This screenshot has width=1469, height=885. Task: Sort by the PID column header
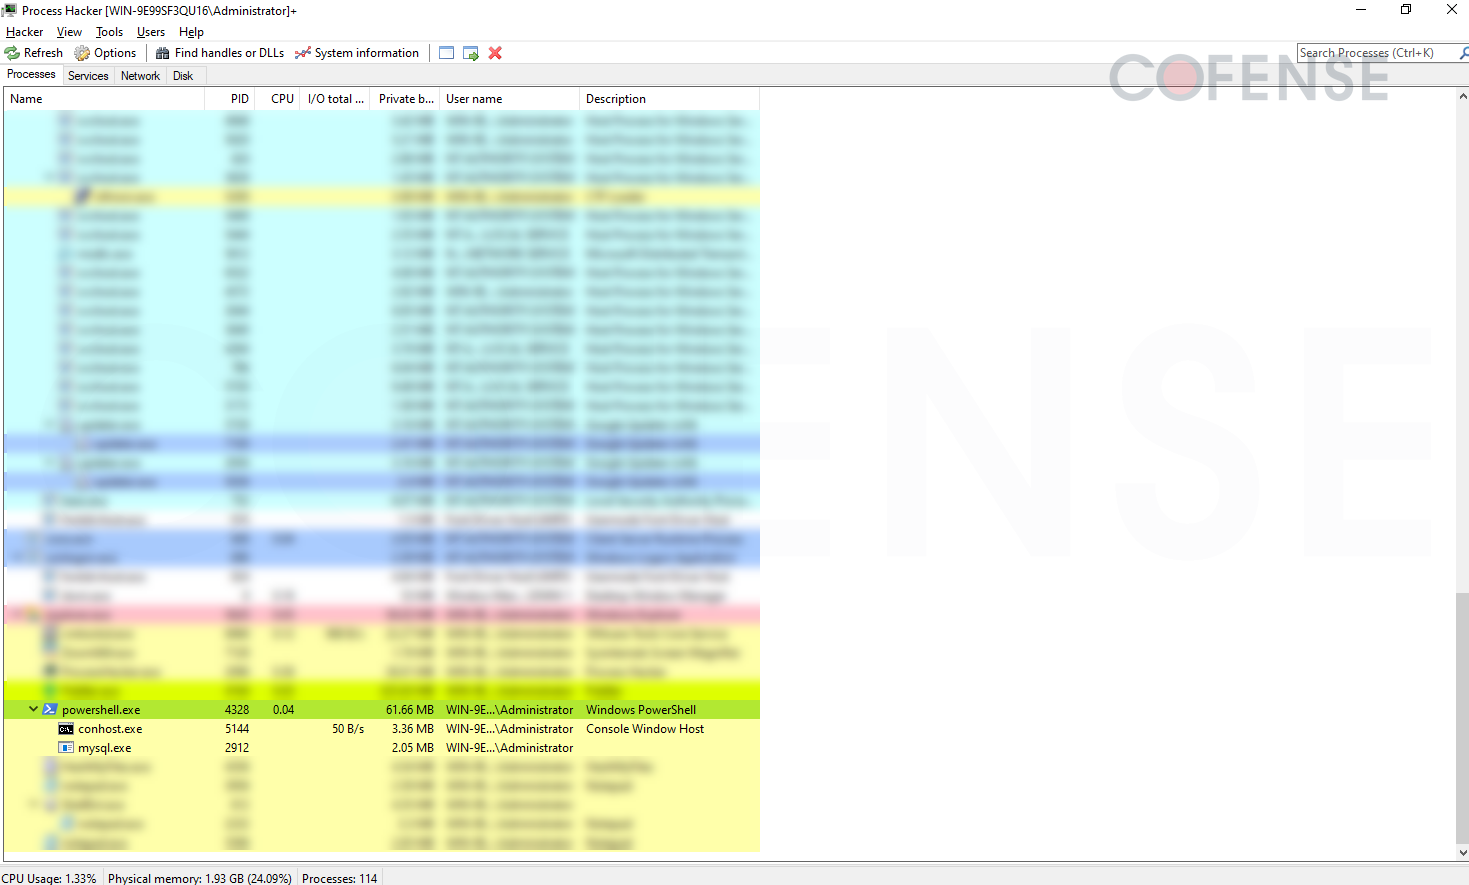click(229, 99)
